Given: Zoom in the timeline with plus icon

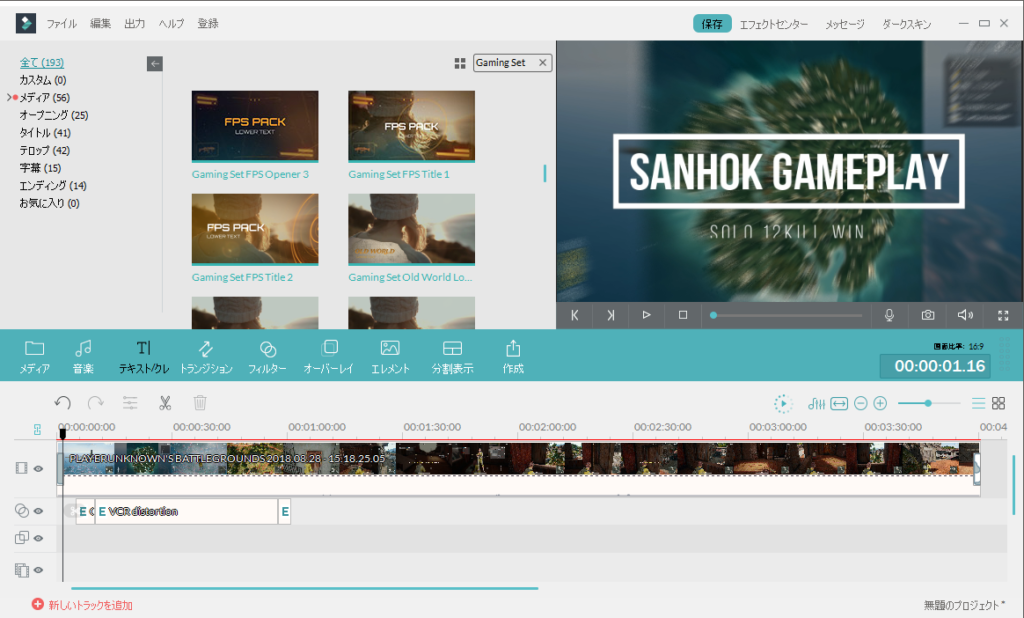Looking at the screenshot, I should click(x=880, y=404).
